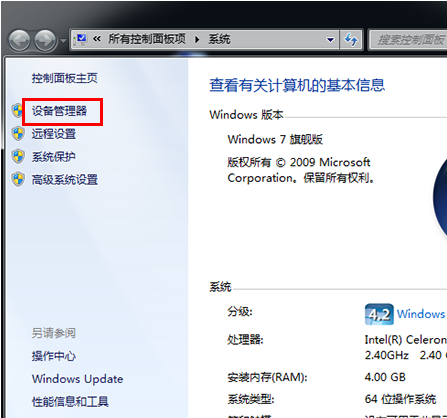This screenshot has height=418, width=447.
Task: Click the control panel icon in address bar
Action: [x=81, y=39]
